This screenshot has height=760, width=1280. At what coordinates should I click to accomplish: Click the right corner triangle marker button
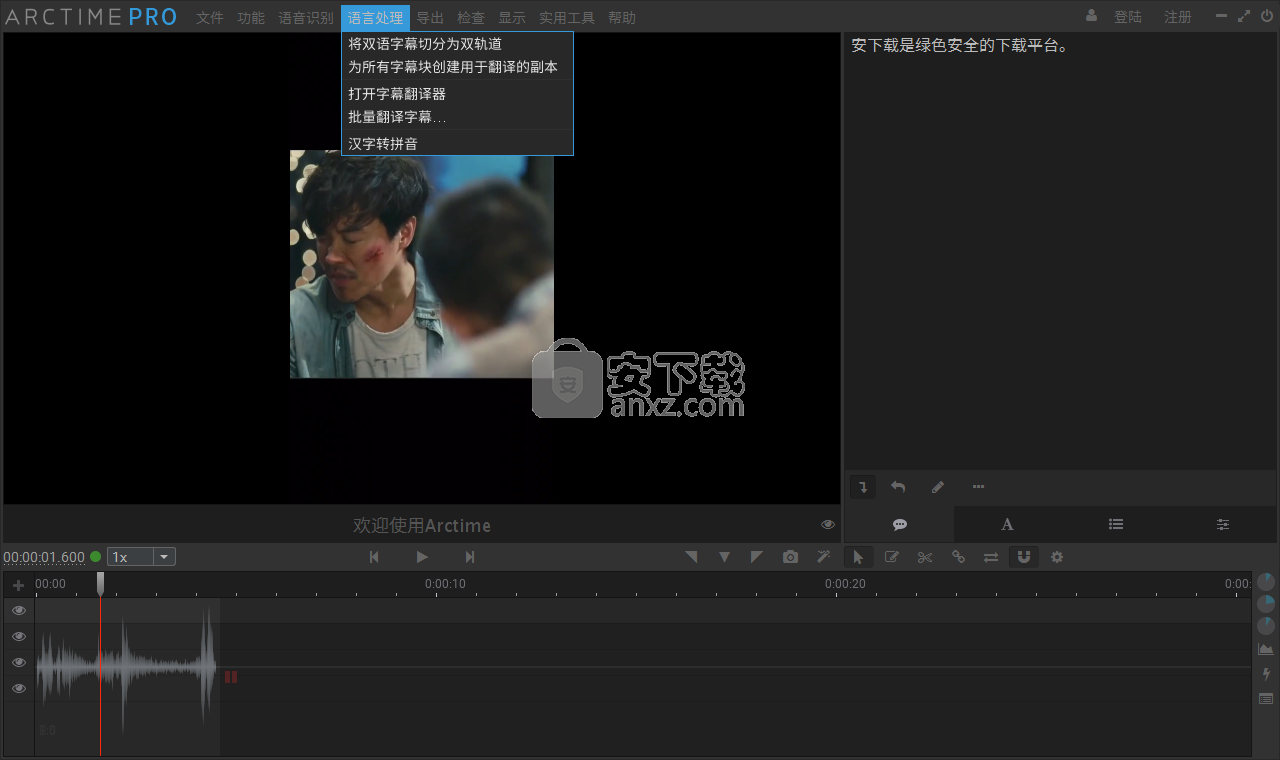[x=757, y=557]
